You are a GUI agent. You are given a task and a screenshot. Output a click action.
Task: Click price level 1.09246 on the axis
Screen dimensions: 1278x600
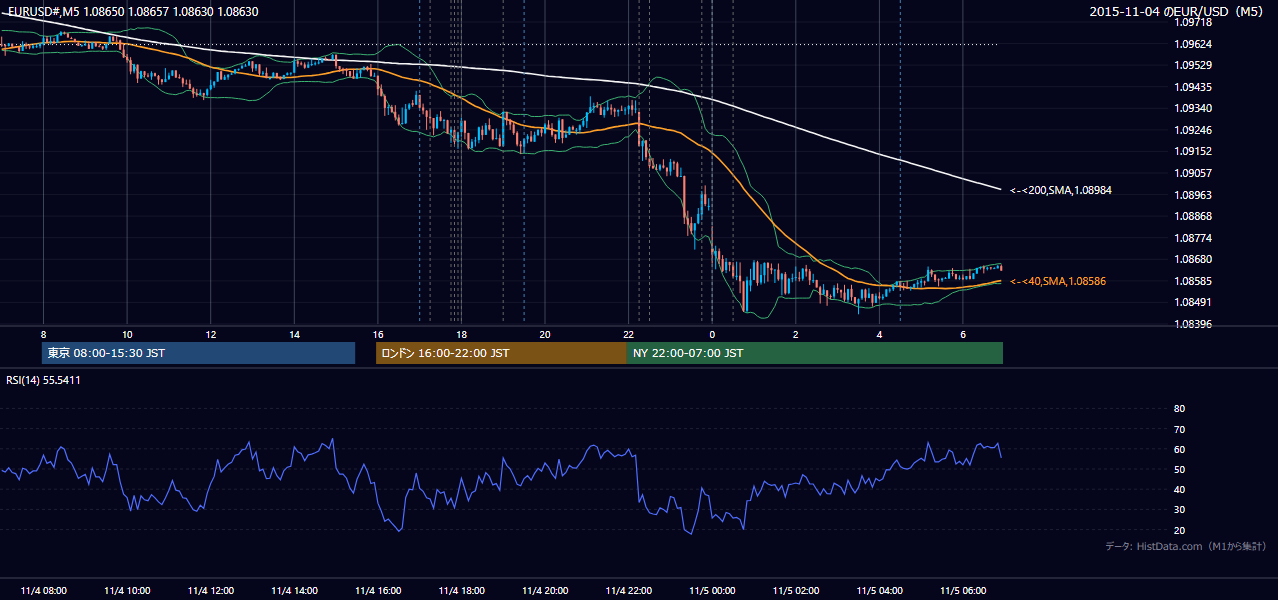[x=1192, y=130]
